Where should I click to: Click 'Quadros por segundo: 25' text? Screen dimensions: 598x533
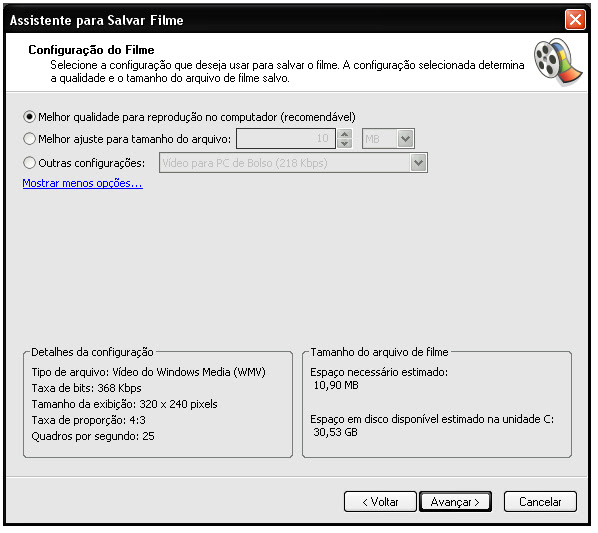click(93, 436)
